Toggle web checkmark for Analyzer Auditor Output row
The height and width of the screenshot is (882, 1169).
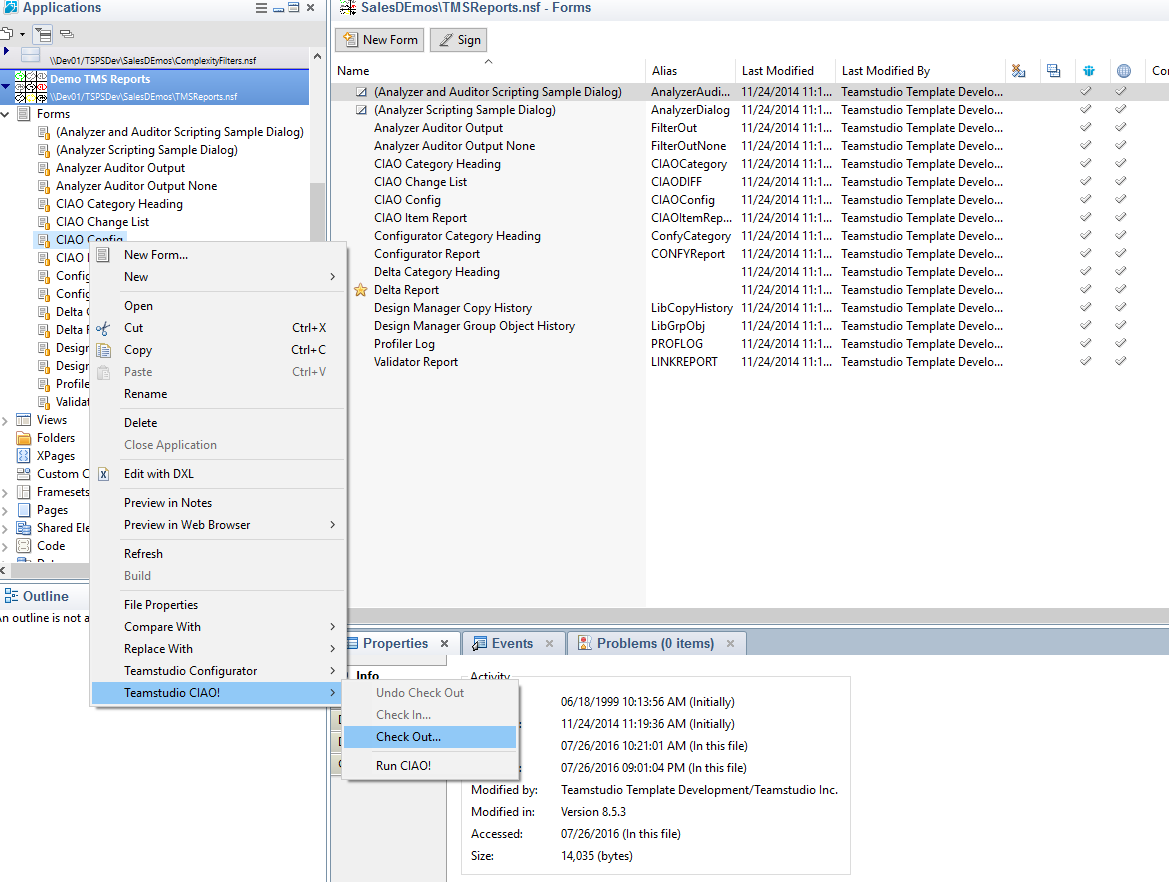pos(1121,127)
